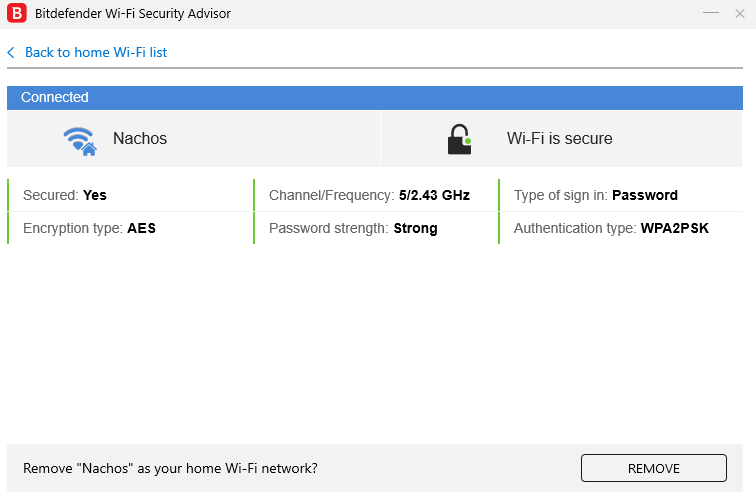Click the Bitdefender logo in title bar
Viewport: 756px width, 498px height.
[16, 14]
